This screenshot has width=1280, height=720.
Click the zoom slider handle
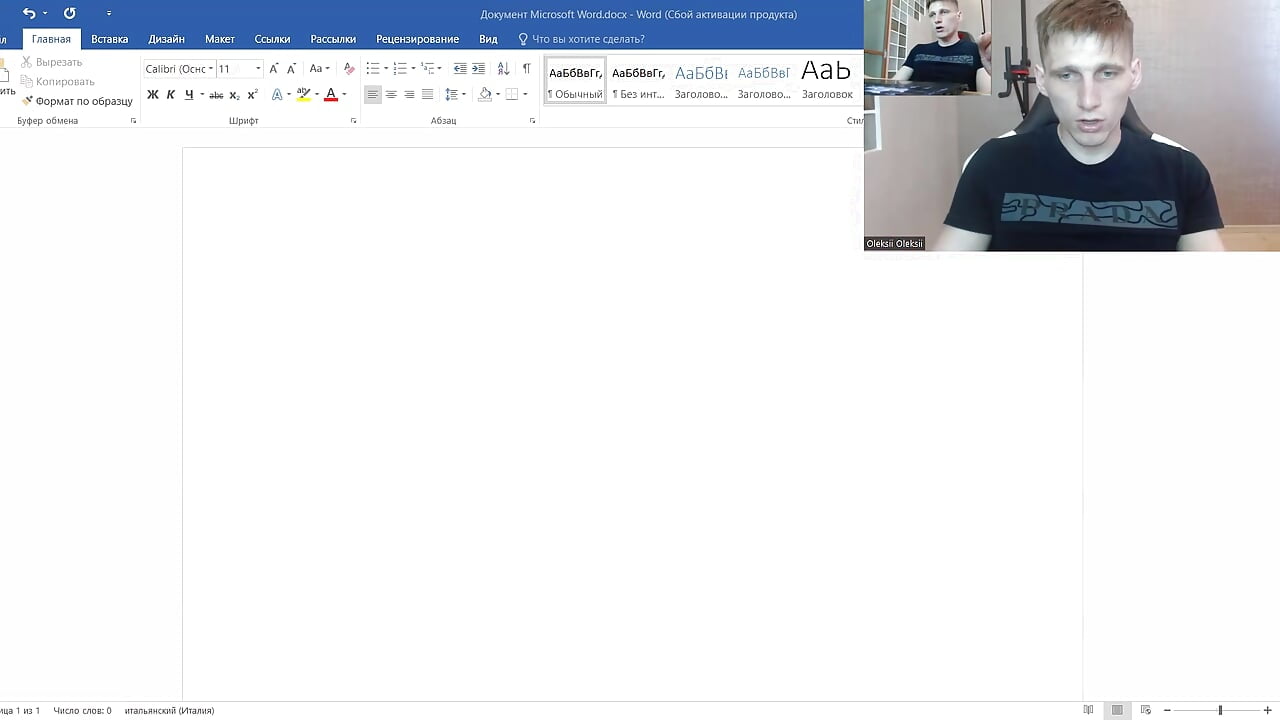pyautogui.click(x=1220, y=711)
